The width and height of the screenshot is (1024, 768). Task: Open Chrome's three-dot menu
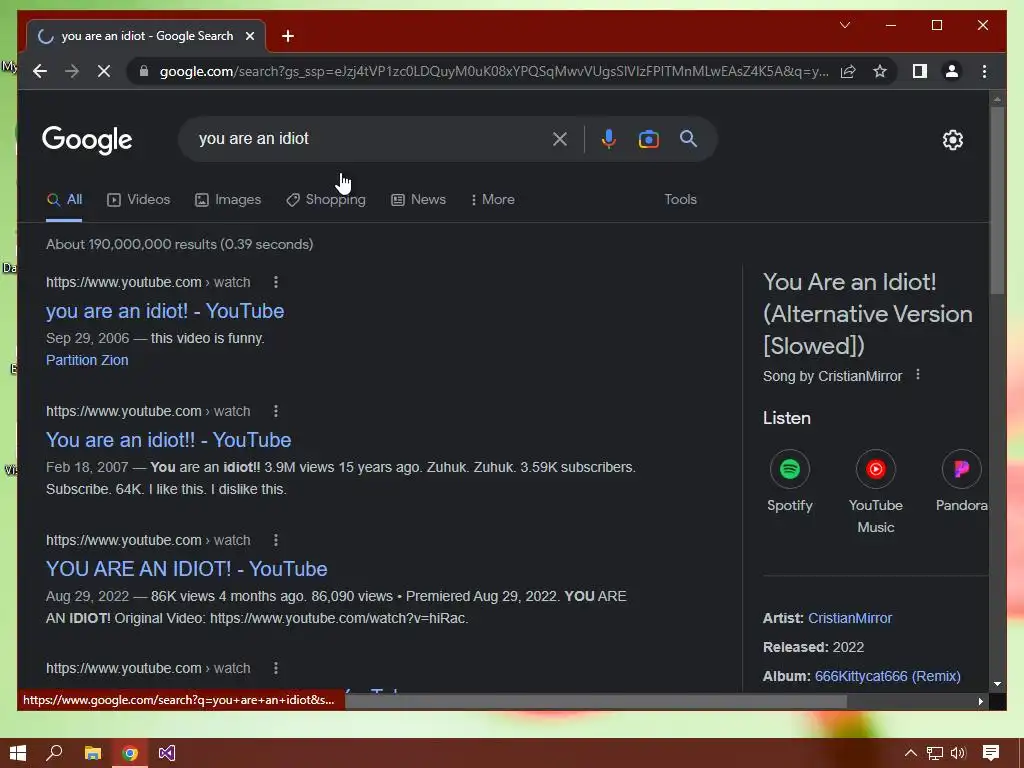(984, 71)
